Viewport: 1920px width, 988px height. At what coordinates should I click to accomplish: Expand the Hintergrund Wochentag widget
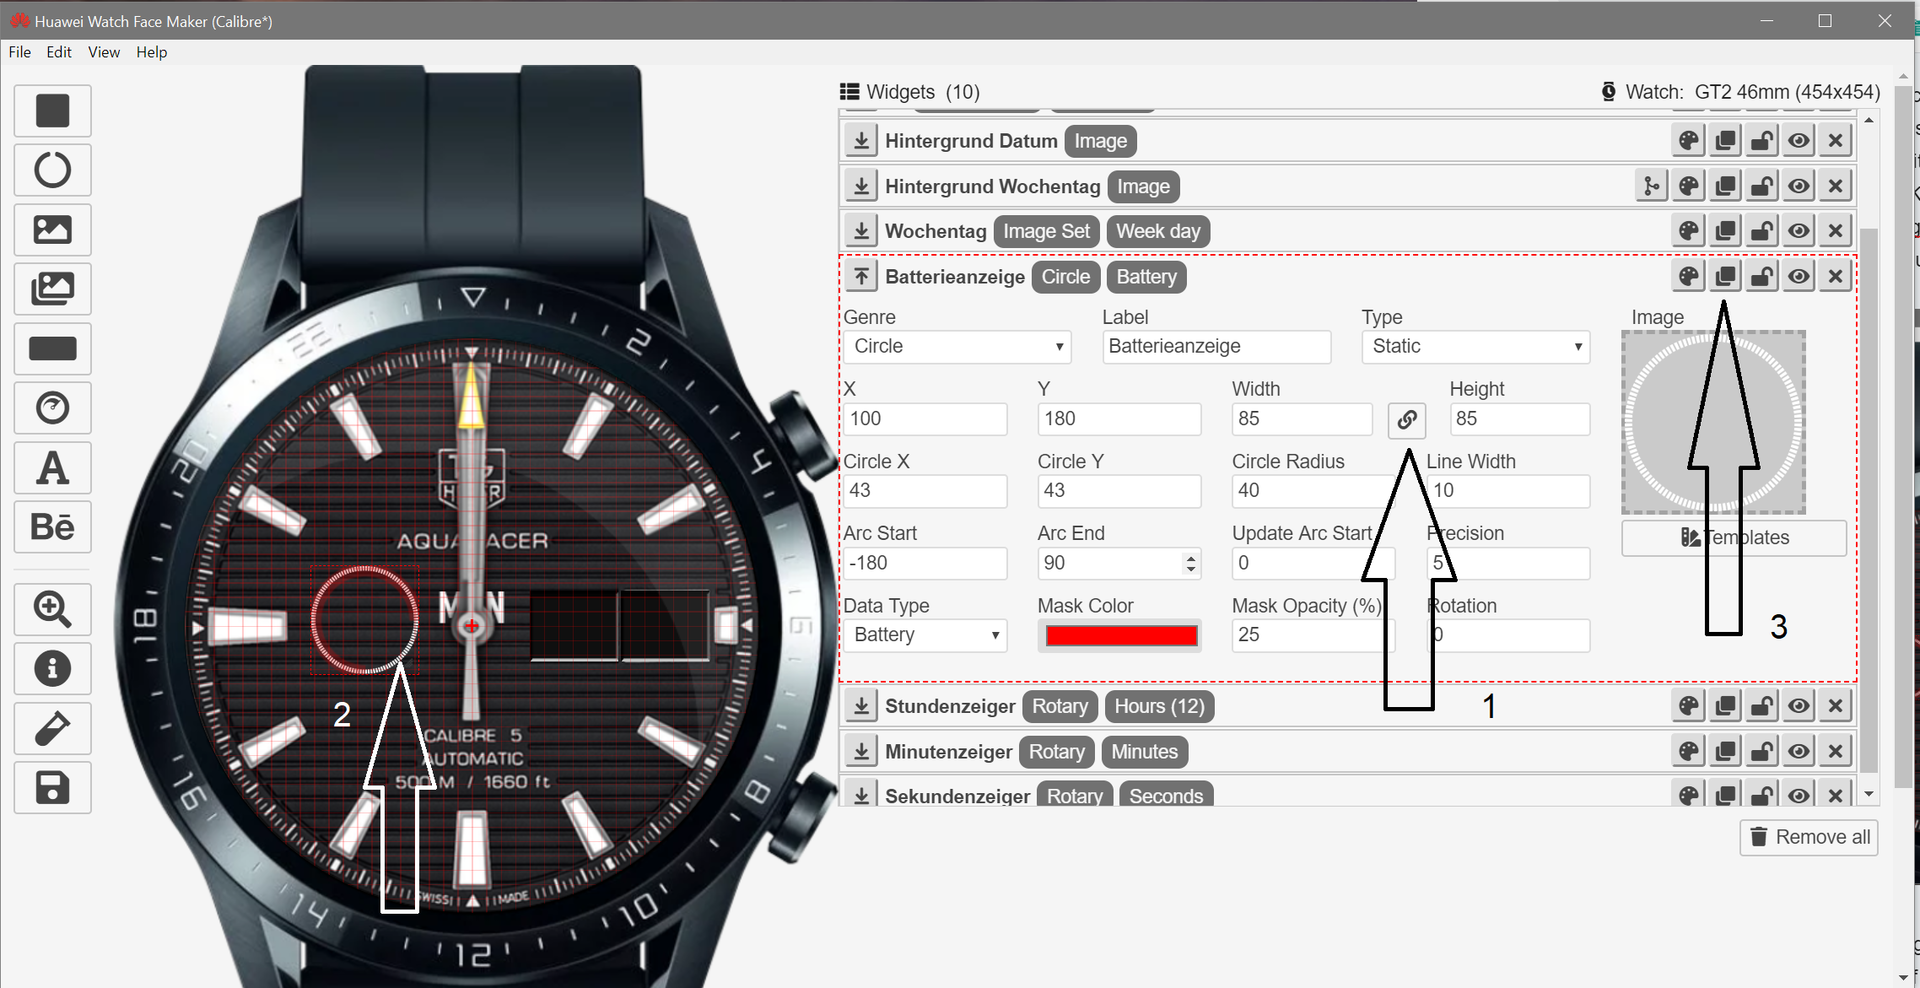861,186
